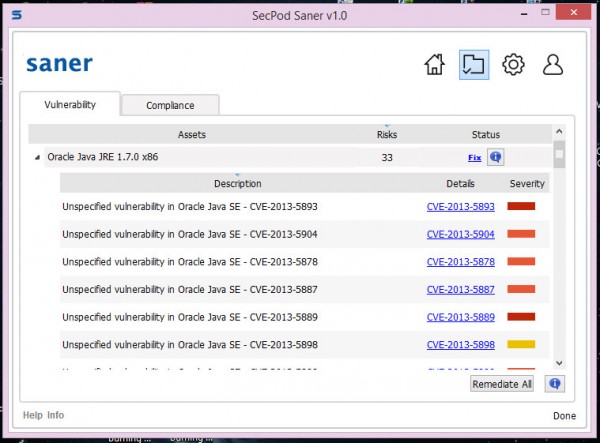The width and height of the screenshot is (600, 443).
Task: Click the info icon next to Remediate All
Action: click(555, 384)
